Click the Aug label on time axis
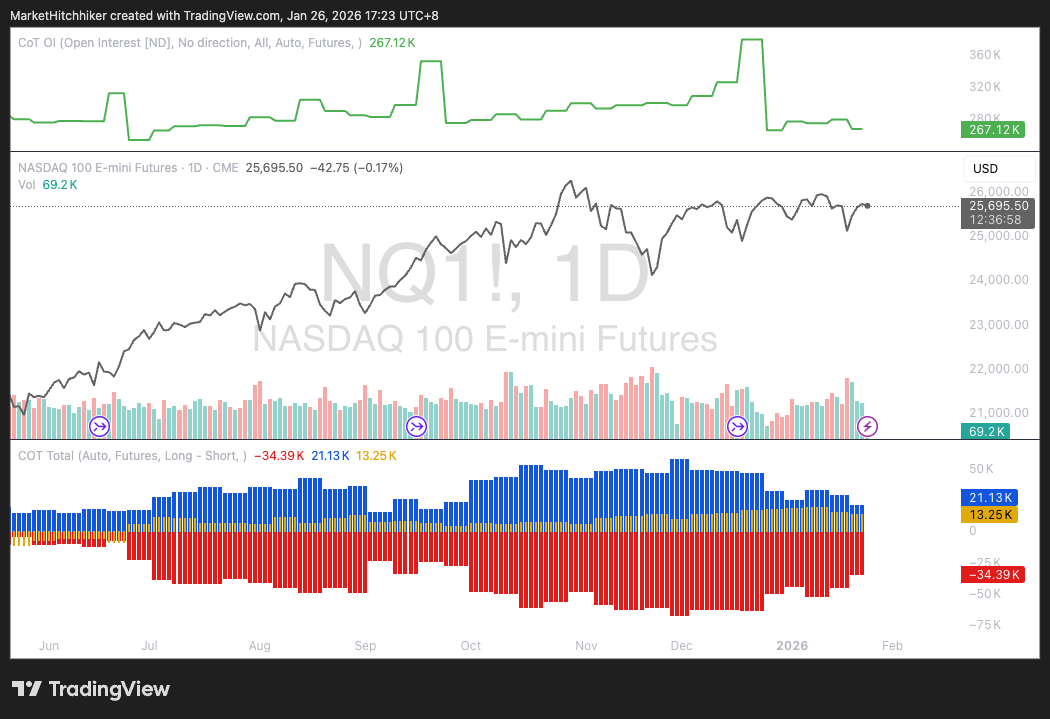 260,645
